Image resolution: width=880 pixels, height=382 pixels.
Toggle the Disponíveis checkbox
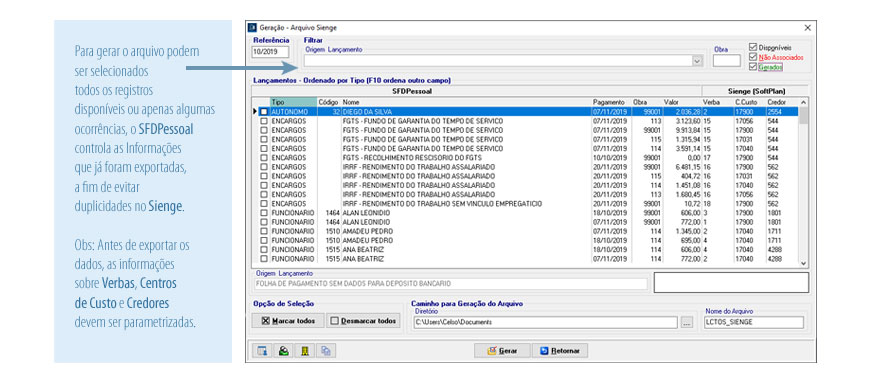[753, 48]
